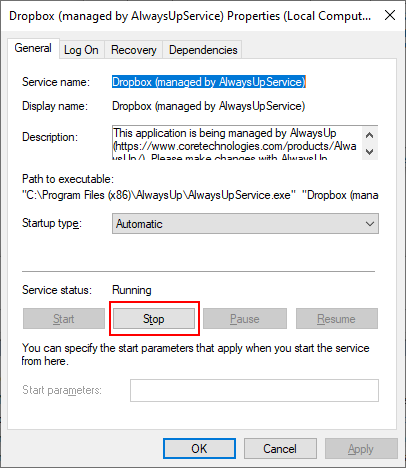This screenshot has height=468, width=406.
Task: Click the greyed-out Start button
Action: coord(64,319)
